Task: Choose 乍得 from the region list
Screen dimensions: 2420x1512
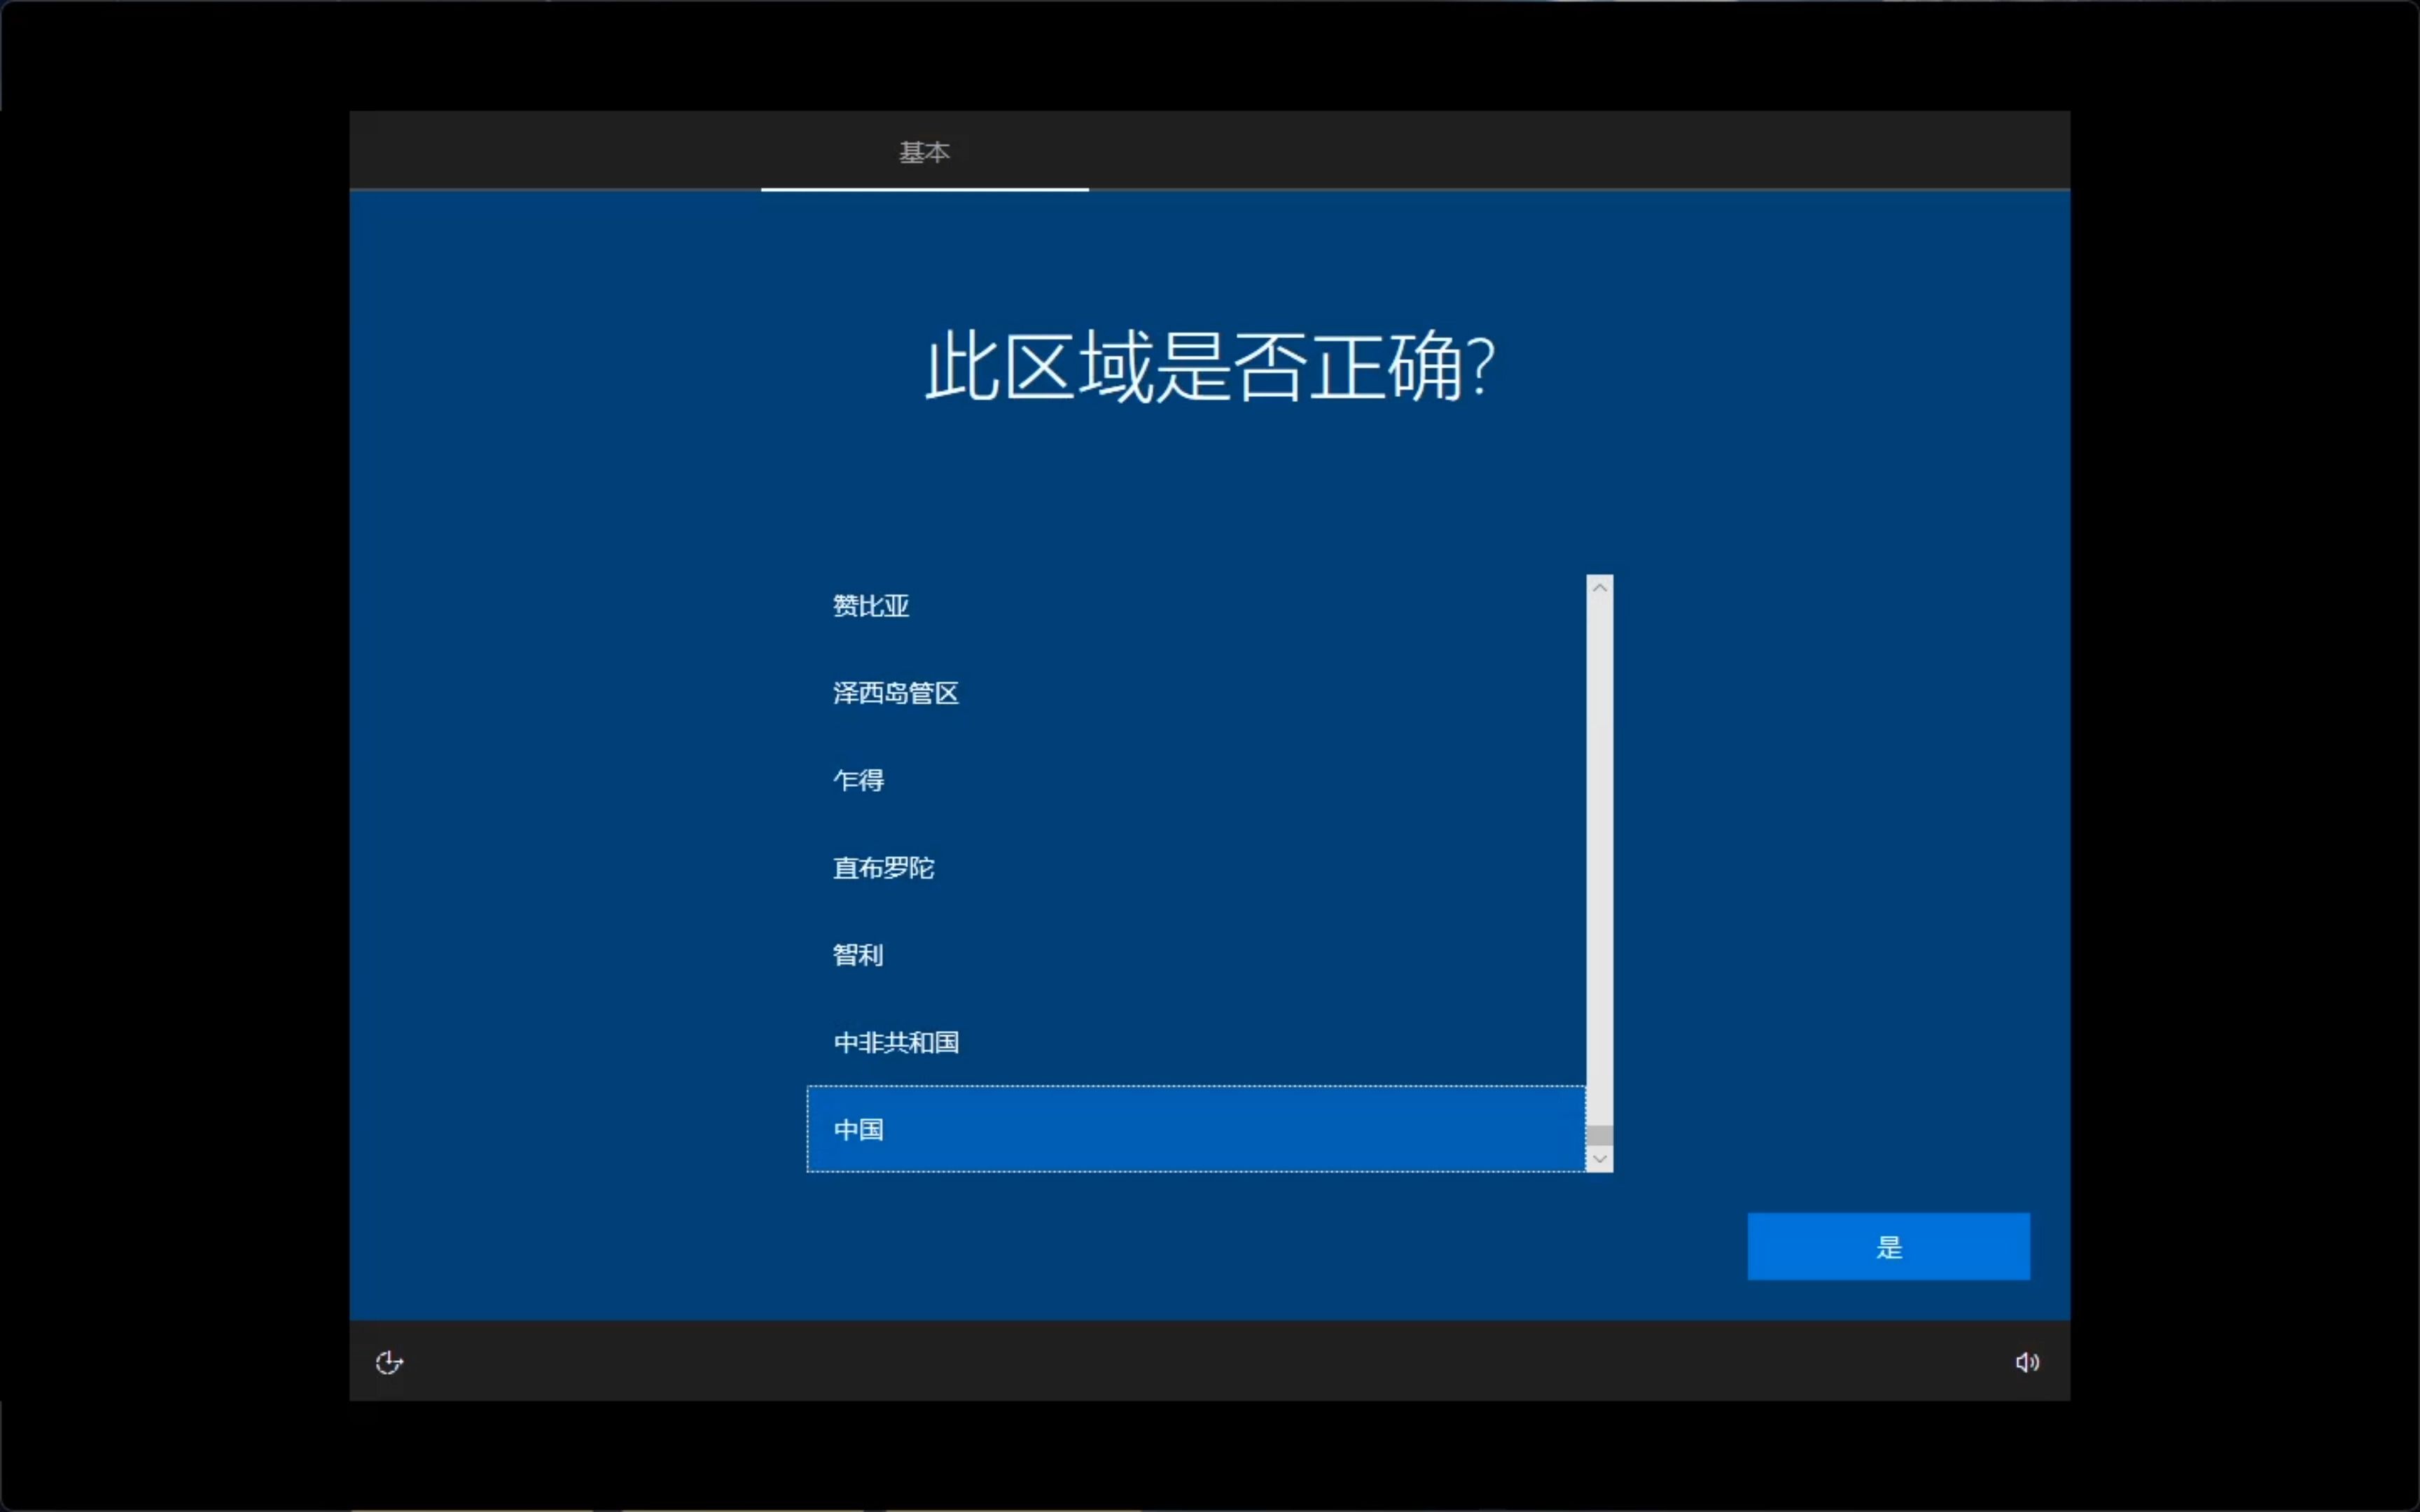Action: point(1196,780)
